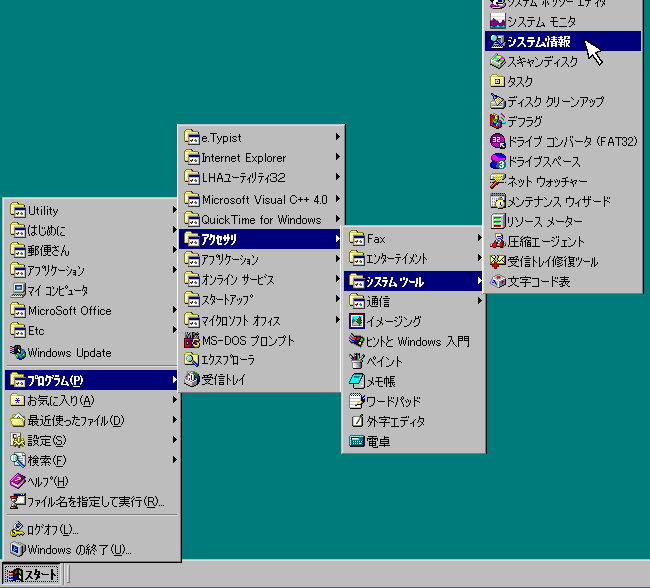Click the メモ帳 icon
Image resolution: width=650 pixels, height=588 pixels.
357,381
